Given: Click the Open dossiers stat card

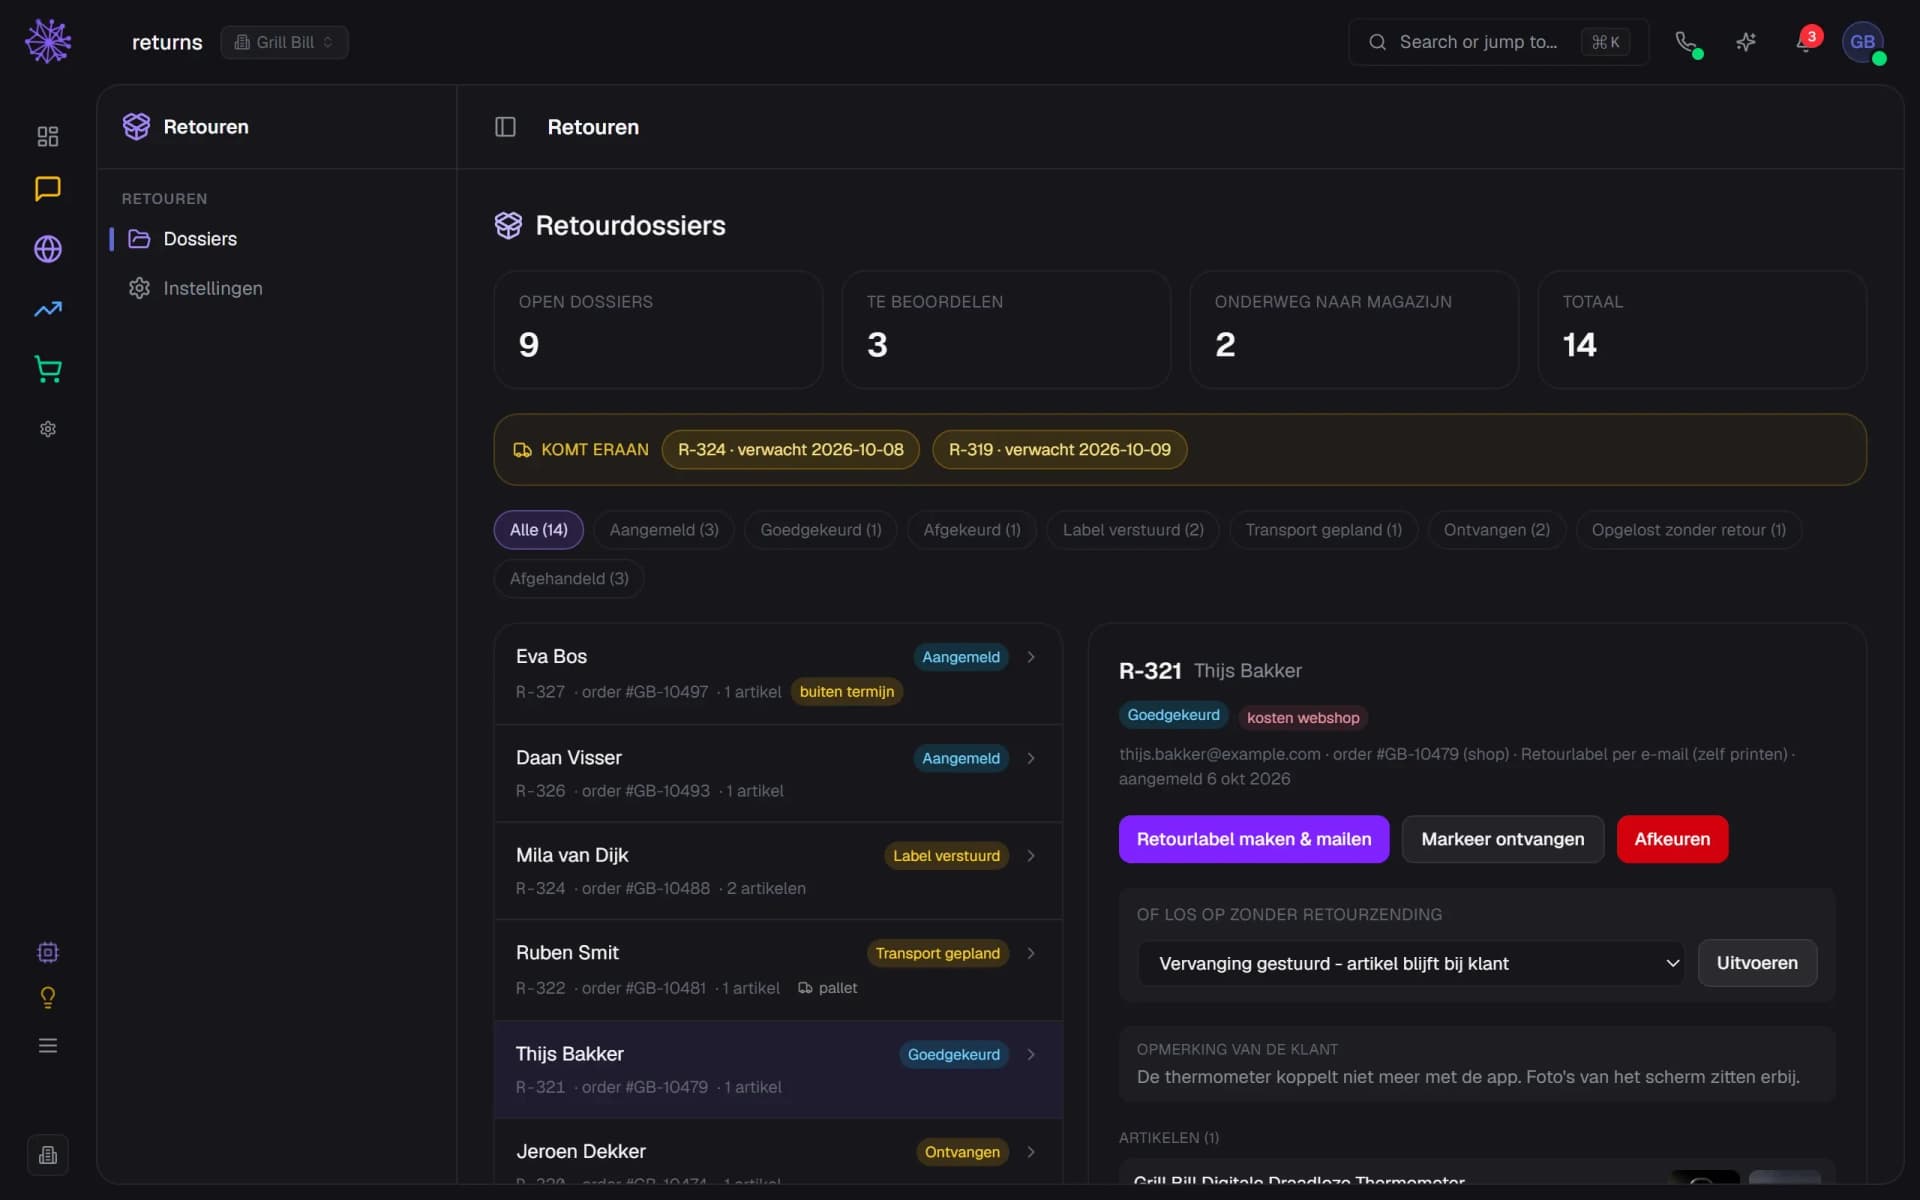Looking at the screenshot, I should (x=658, y=330).
